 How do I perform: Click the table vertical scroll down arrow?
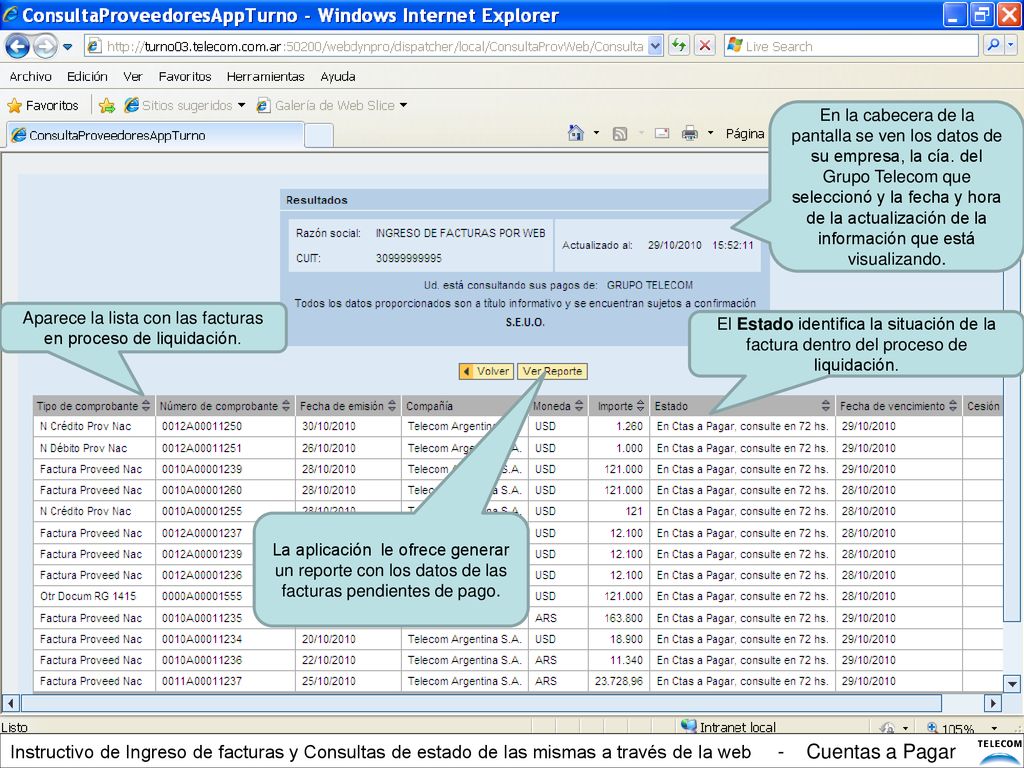[x=1012, y=684]
